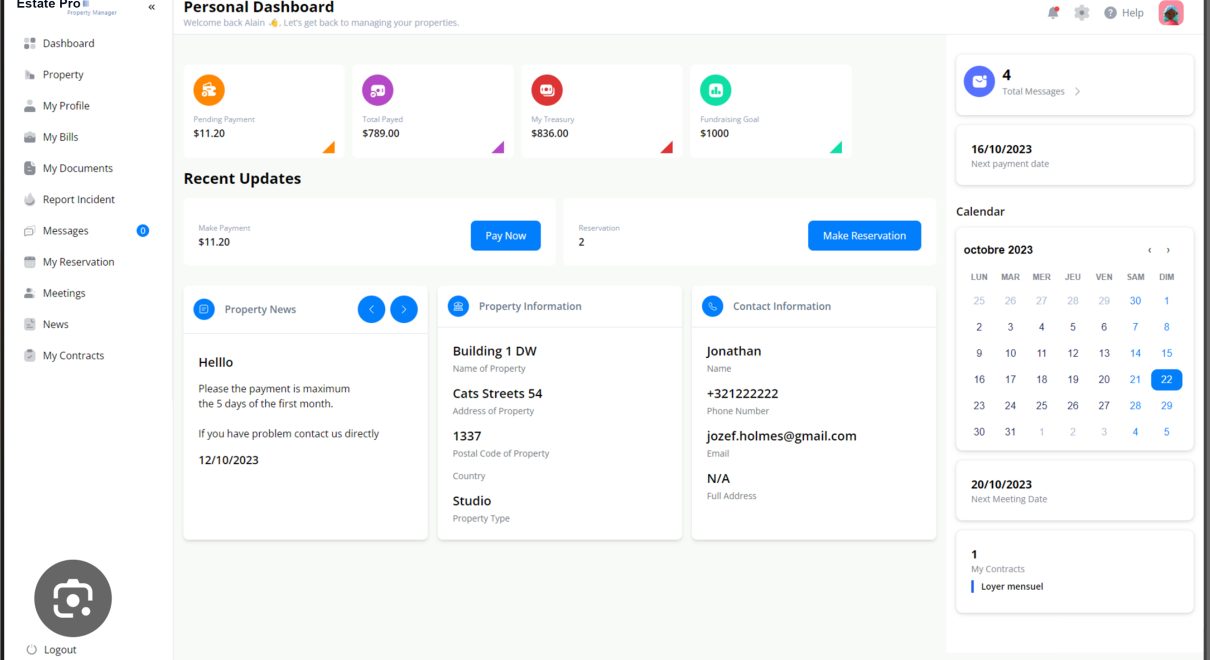Open Report Incident in the sidebar
Screen dimensions: 1210x660
tap(78, 199)
